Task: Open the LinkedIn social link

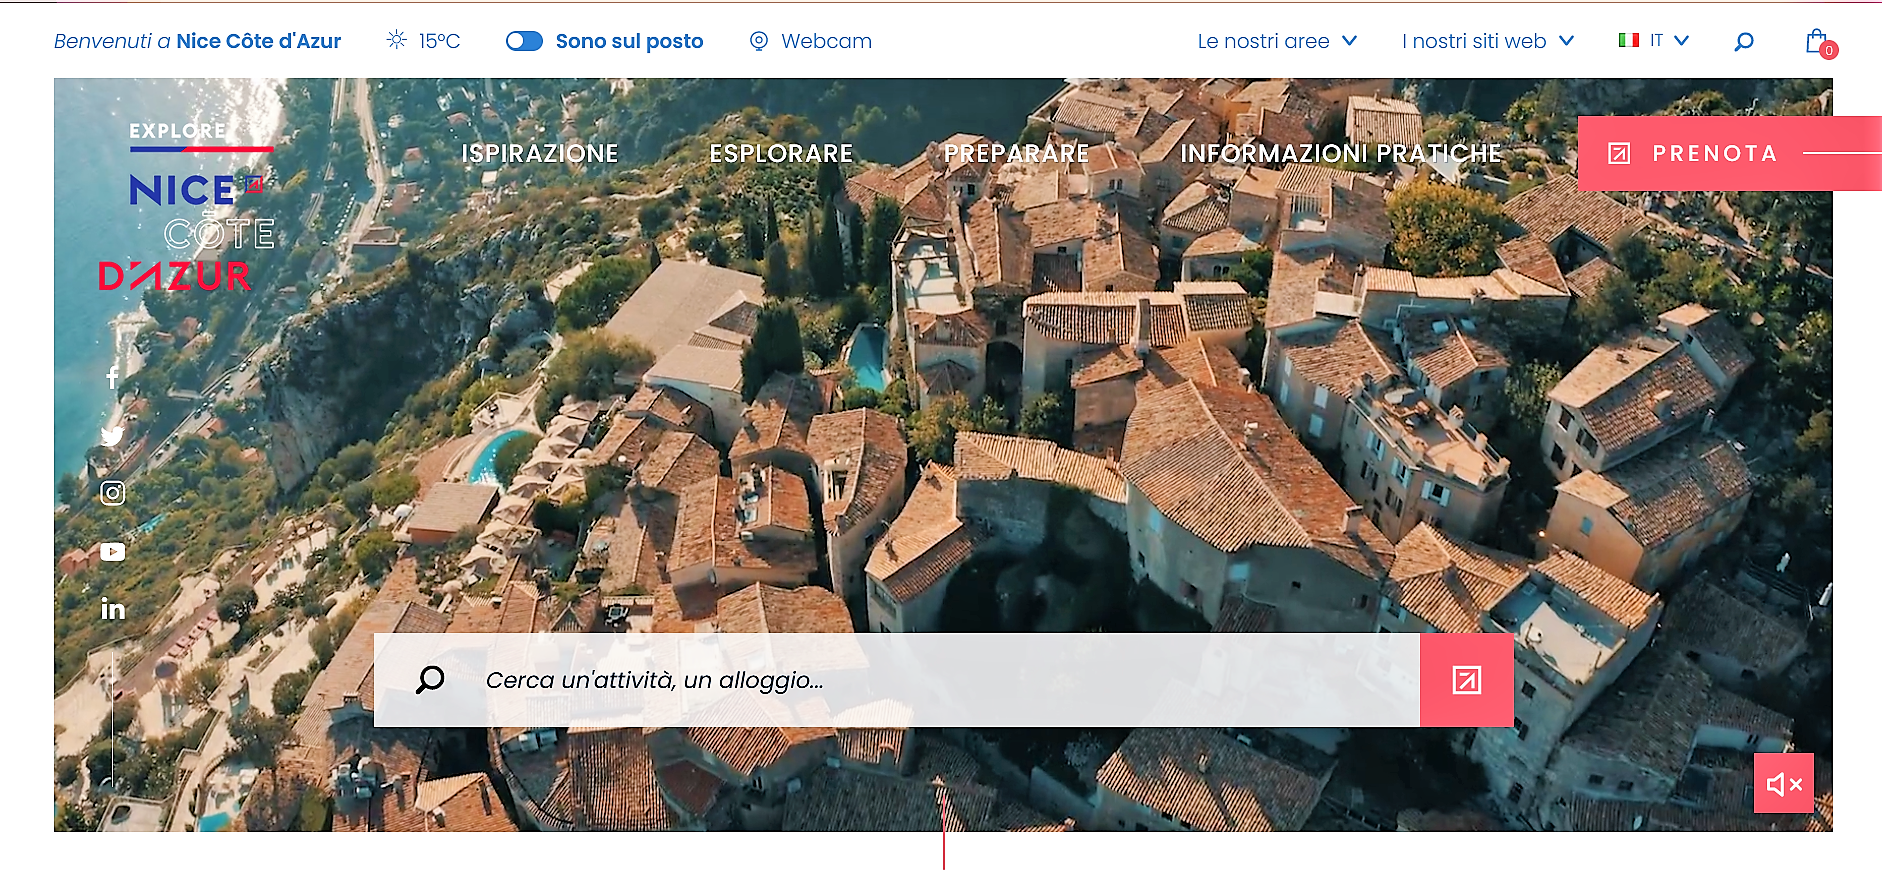Action: (113, 609)
